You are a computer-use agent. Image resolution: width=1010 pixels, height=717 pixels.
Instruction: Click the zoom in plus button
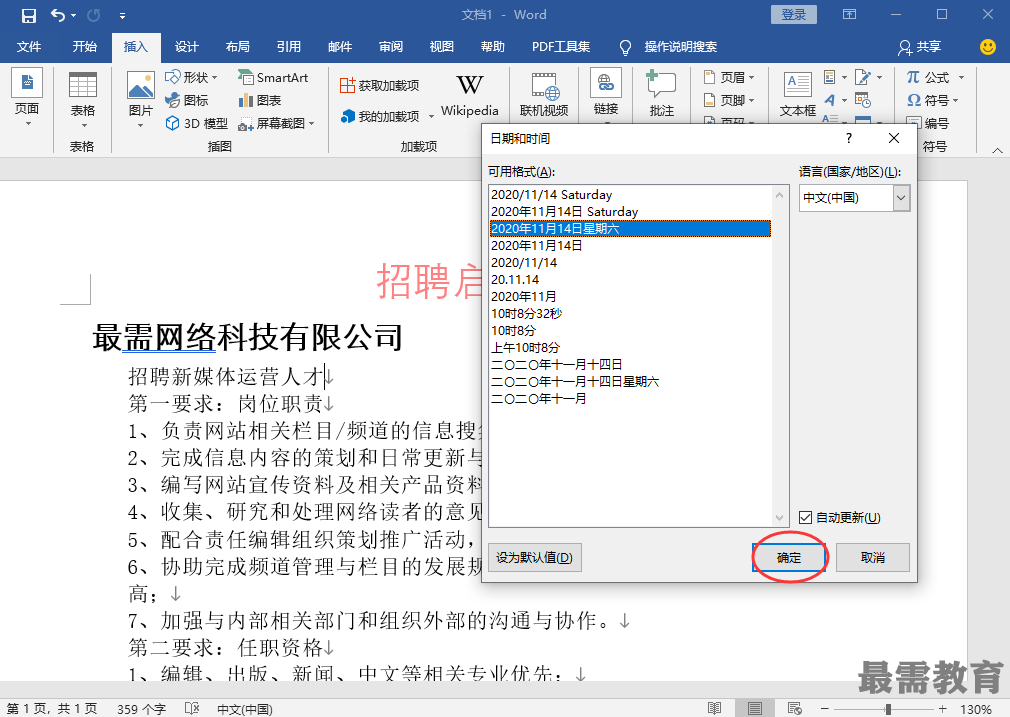[x=943, y=709]
